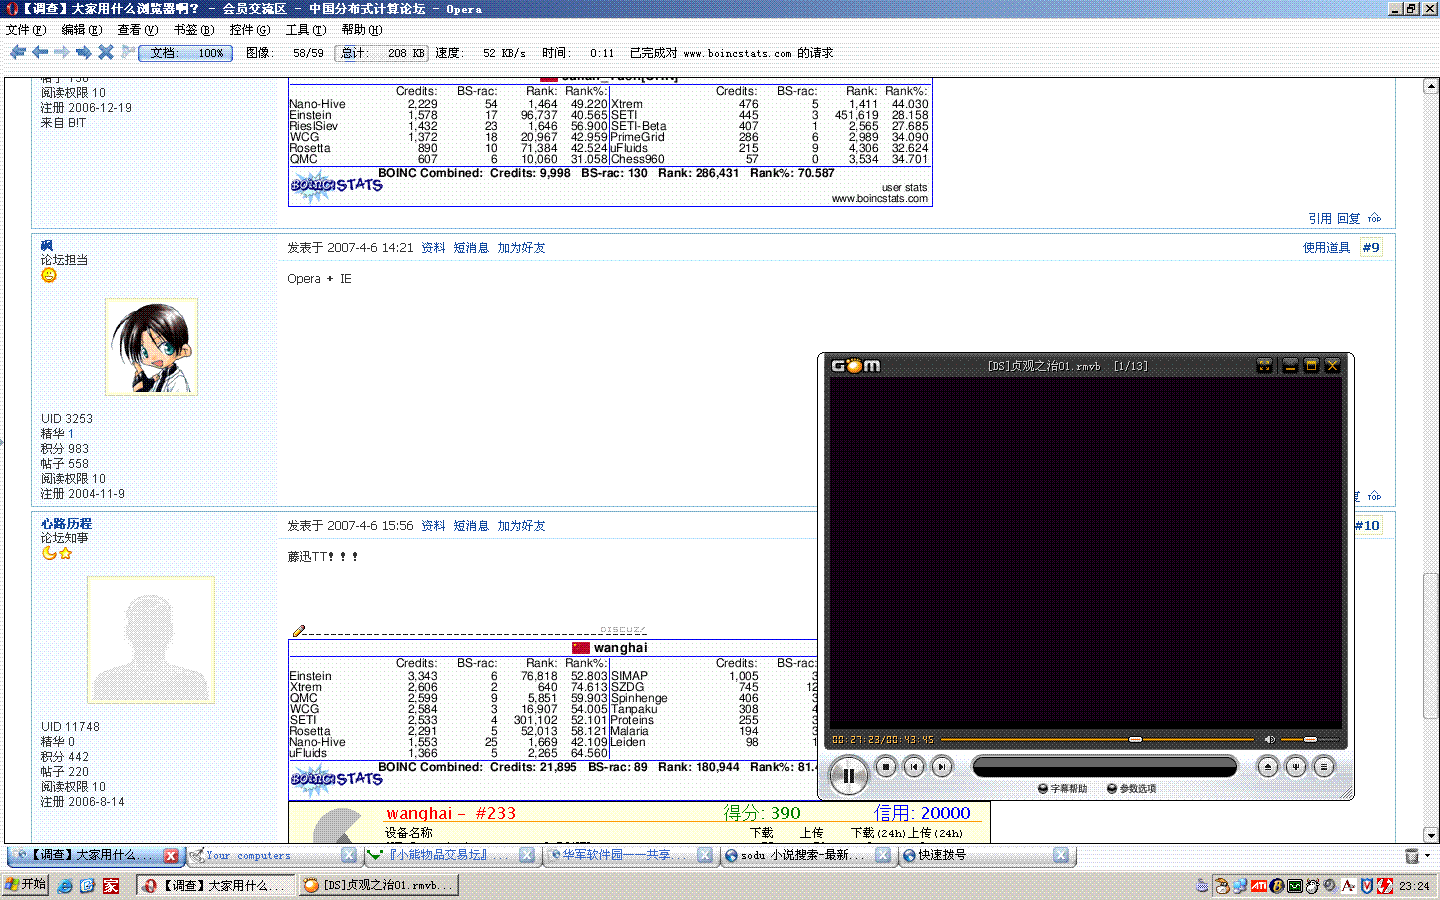1440x900 pixels.
Task: Click the BOINCstats logo in wanghai signature
Action: coord(337,779)
